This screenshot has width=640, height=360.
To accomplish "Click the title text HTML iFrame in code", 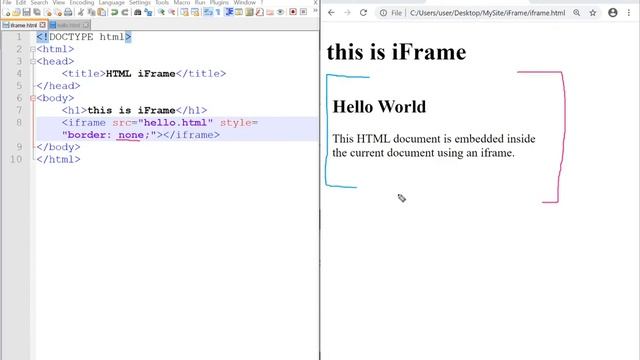I will point(140,74).
